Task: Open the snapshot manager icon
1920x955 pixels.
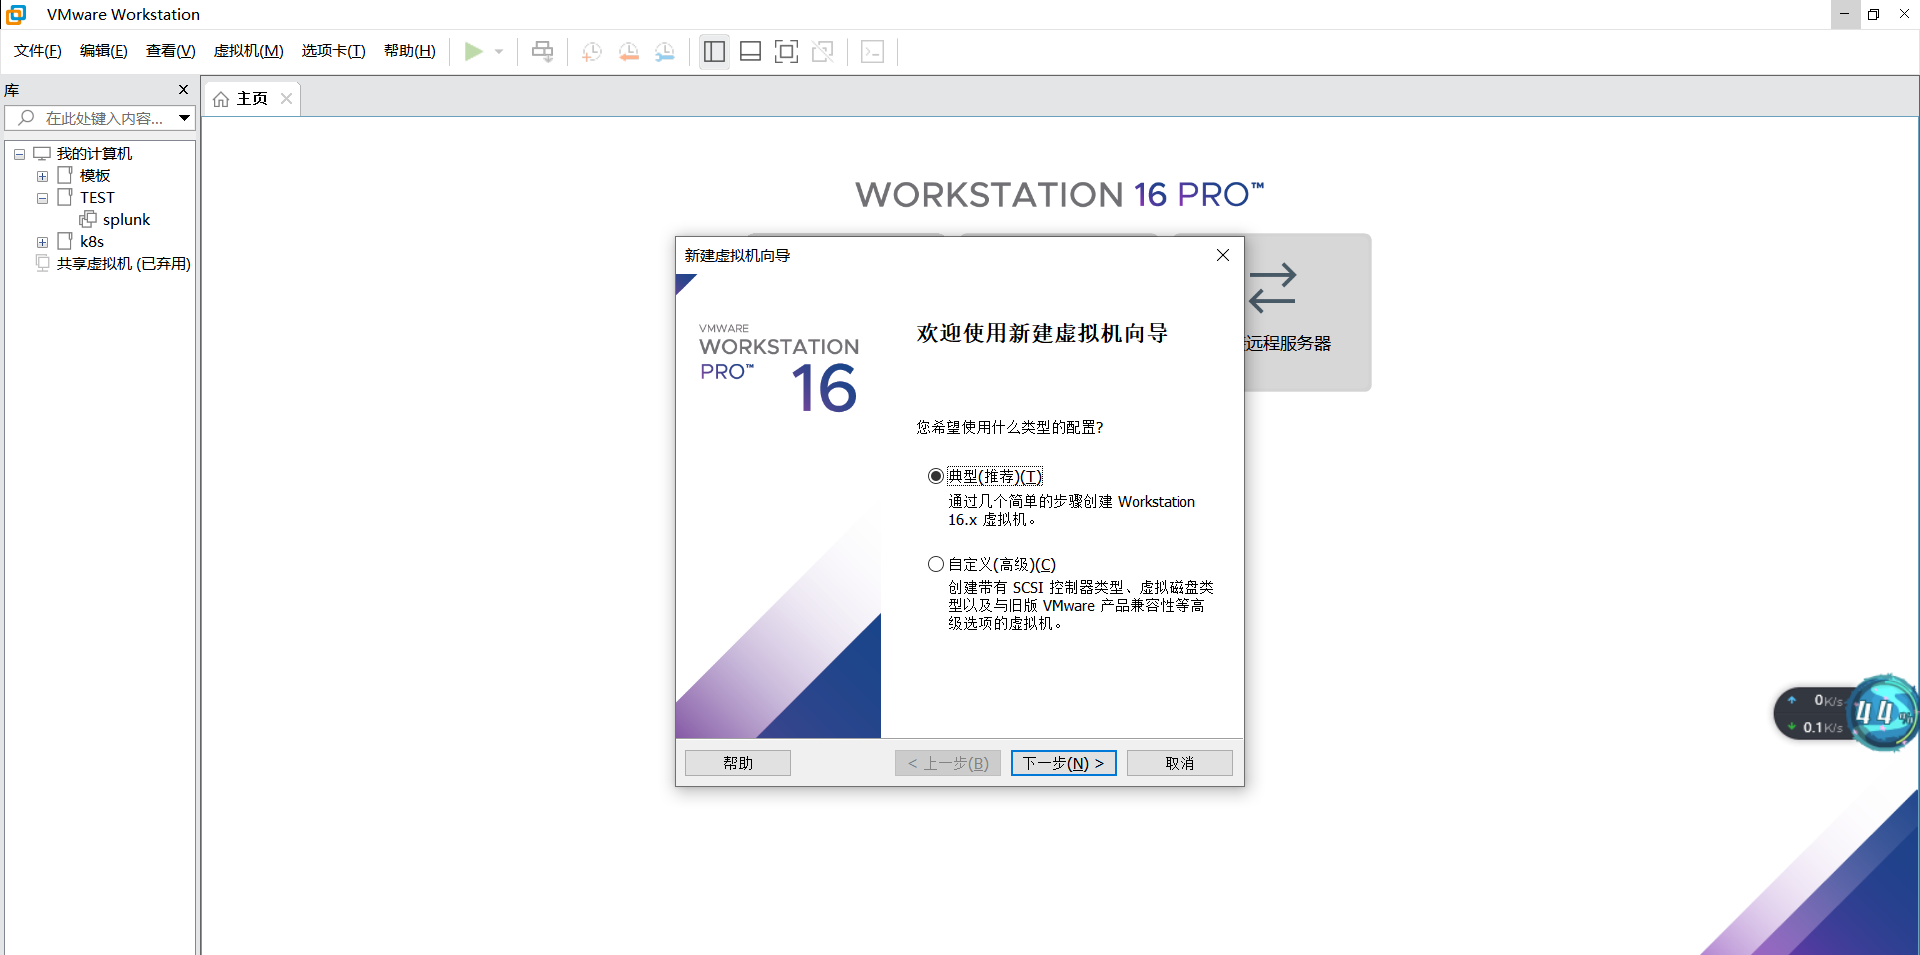Action: click(x=665, y=52)
